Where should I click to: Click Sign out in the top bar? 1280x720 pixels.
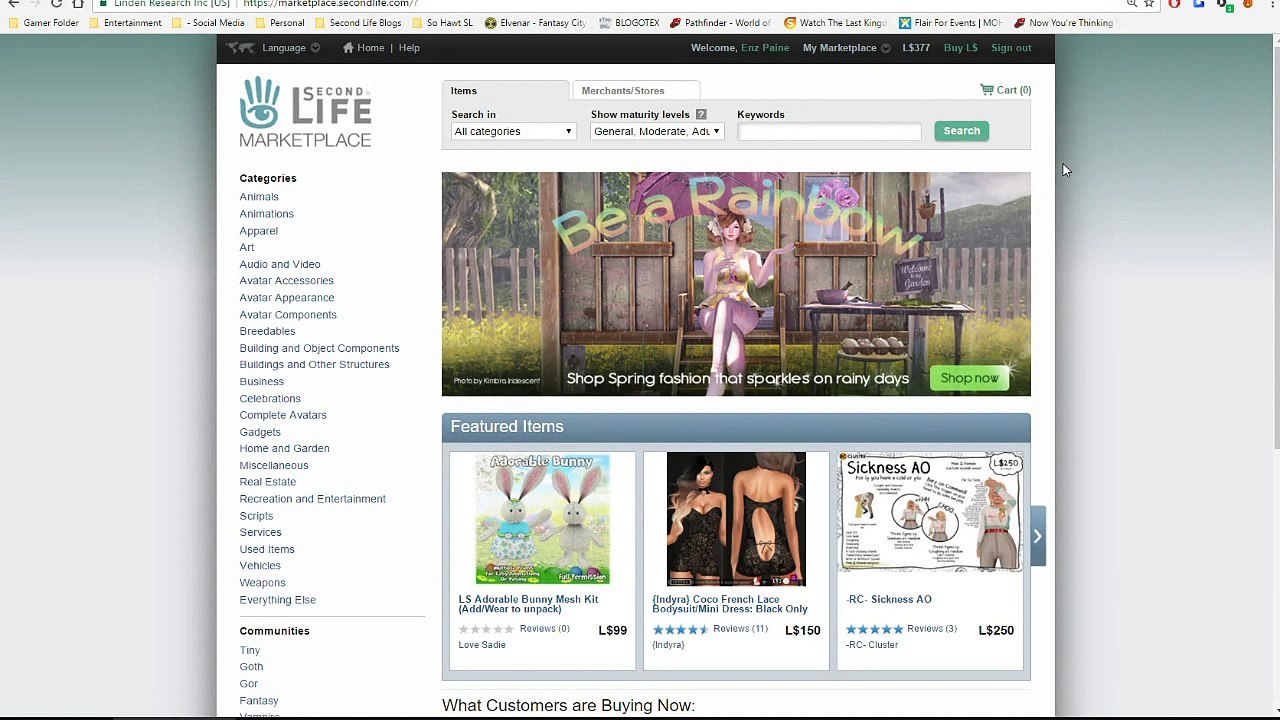pos(1011,48)
